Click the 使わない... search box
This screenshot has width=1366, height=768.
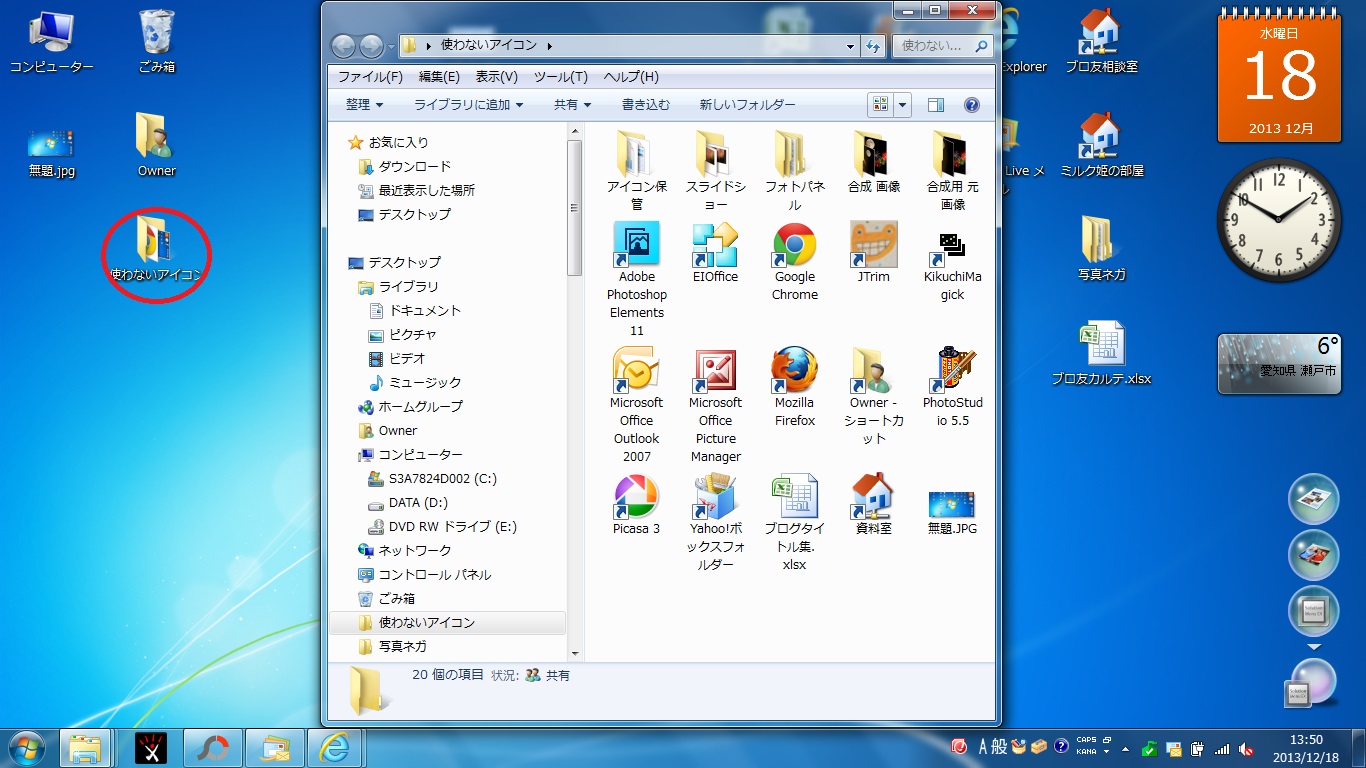[x=942, y=46]
